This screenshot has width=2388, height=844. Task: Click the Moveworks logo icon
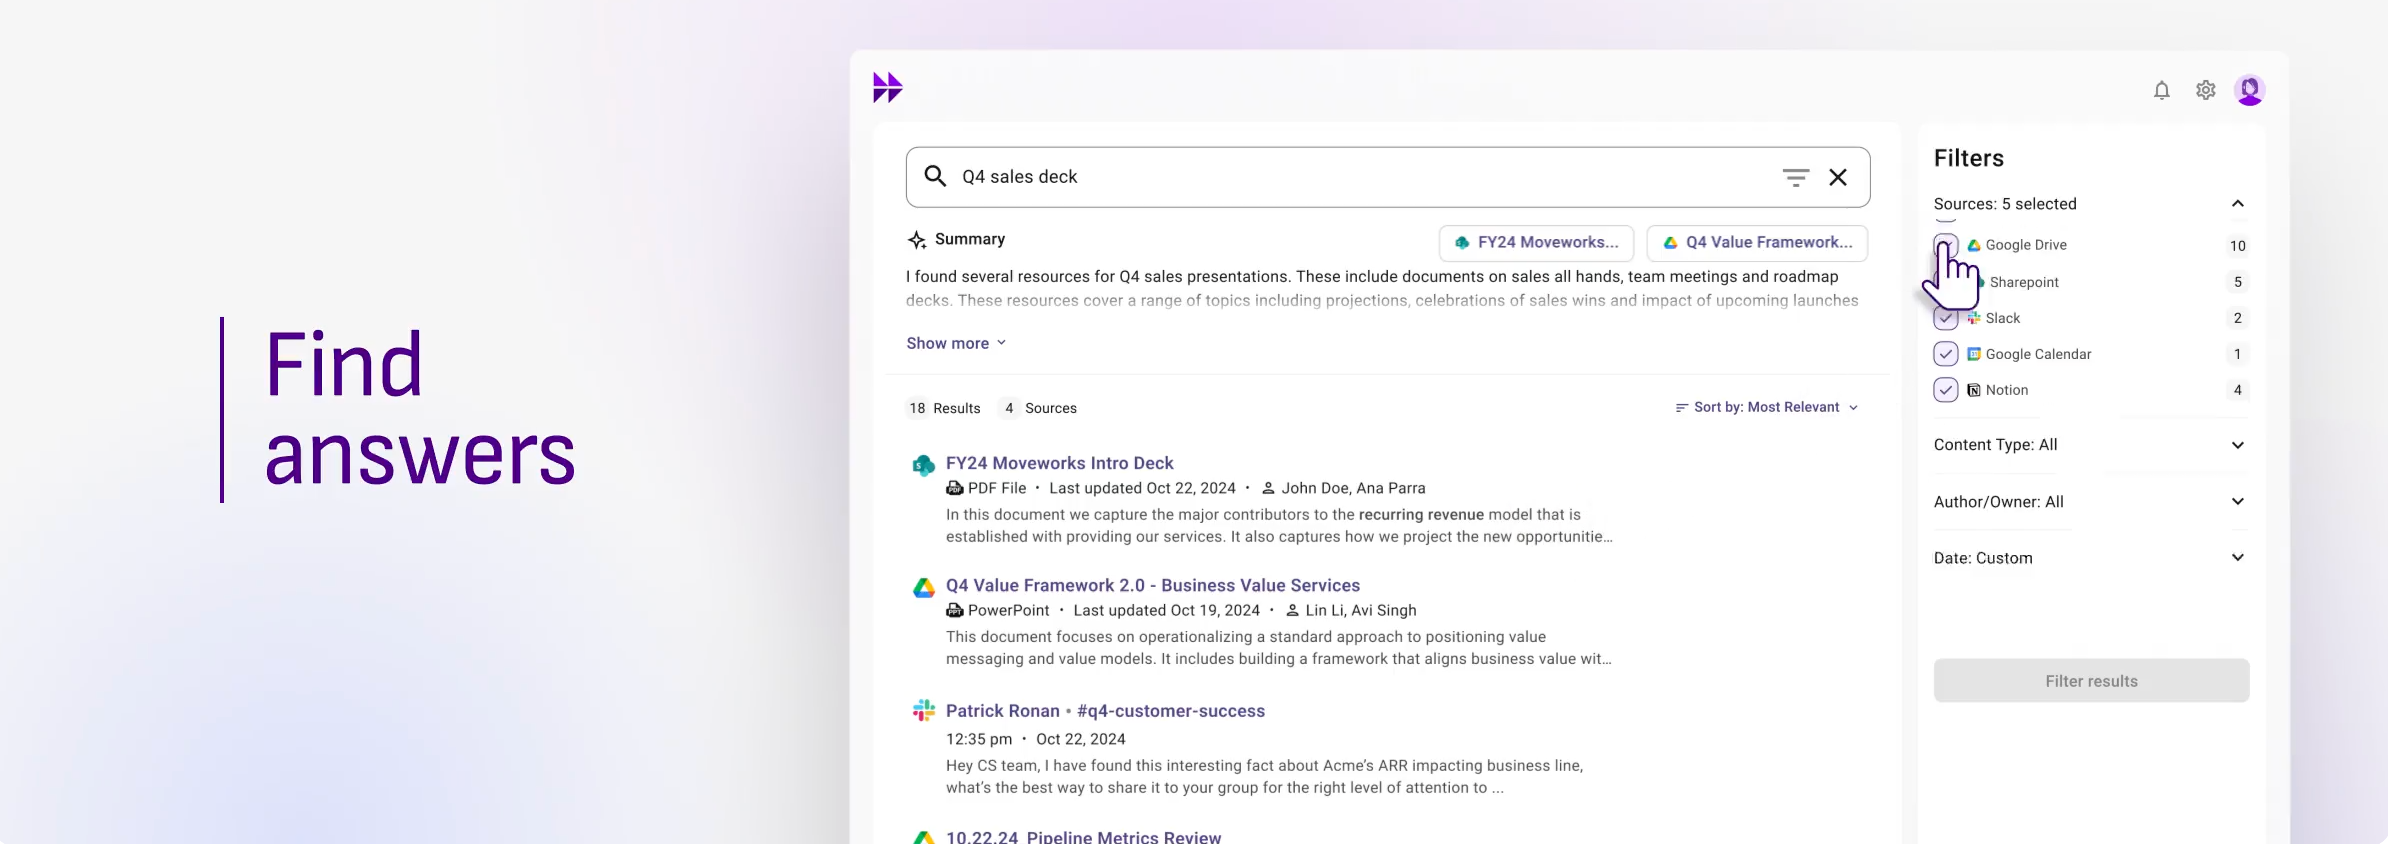tap(887, 88)
